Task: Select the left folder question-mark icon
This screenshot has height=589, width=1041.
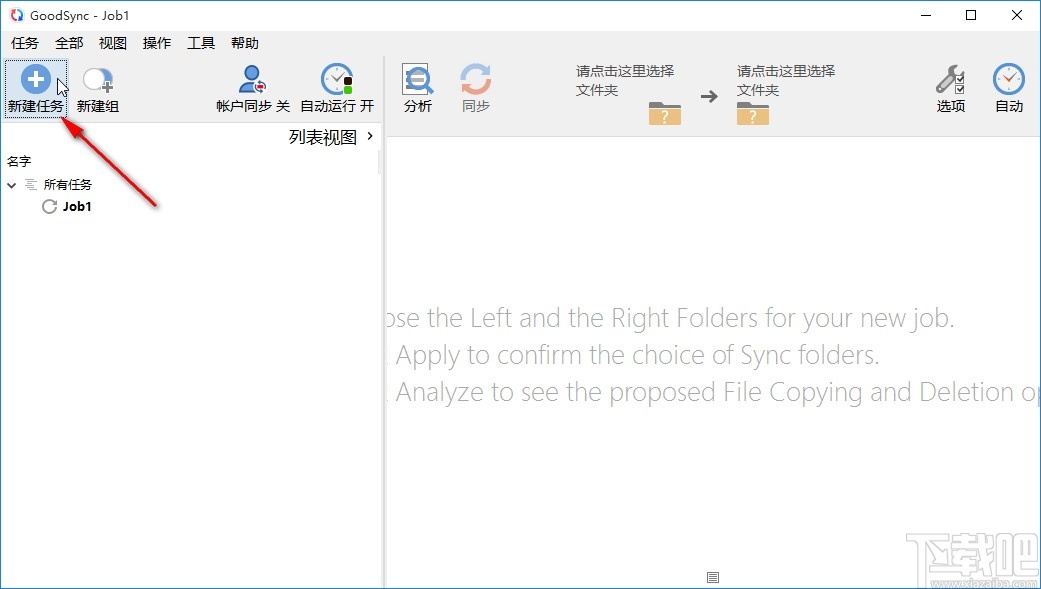Action: tap(665, 113)
